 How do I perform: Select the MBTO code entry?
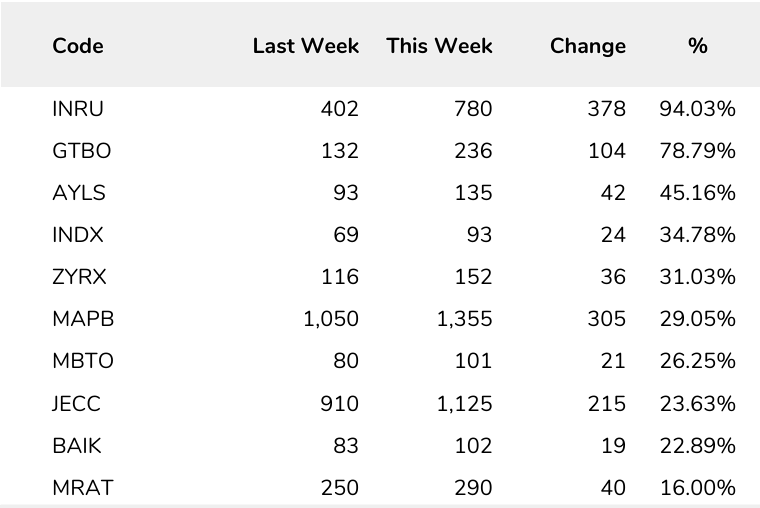coord(83,361)
